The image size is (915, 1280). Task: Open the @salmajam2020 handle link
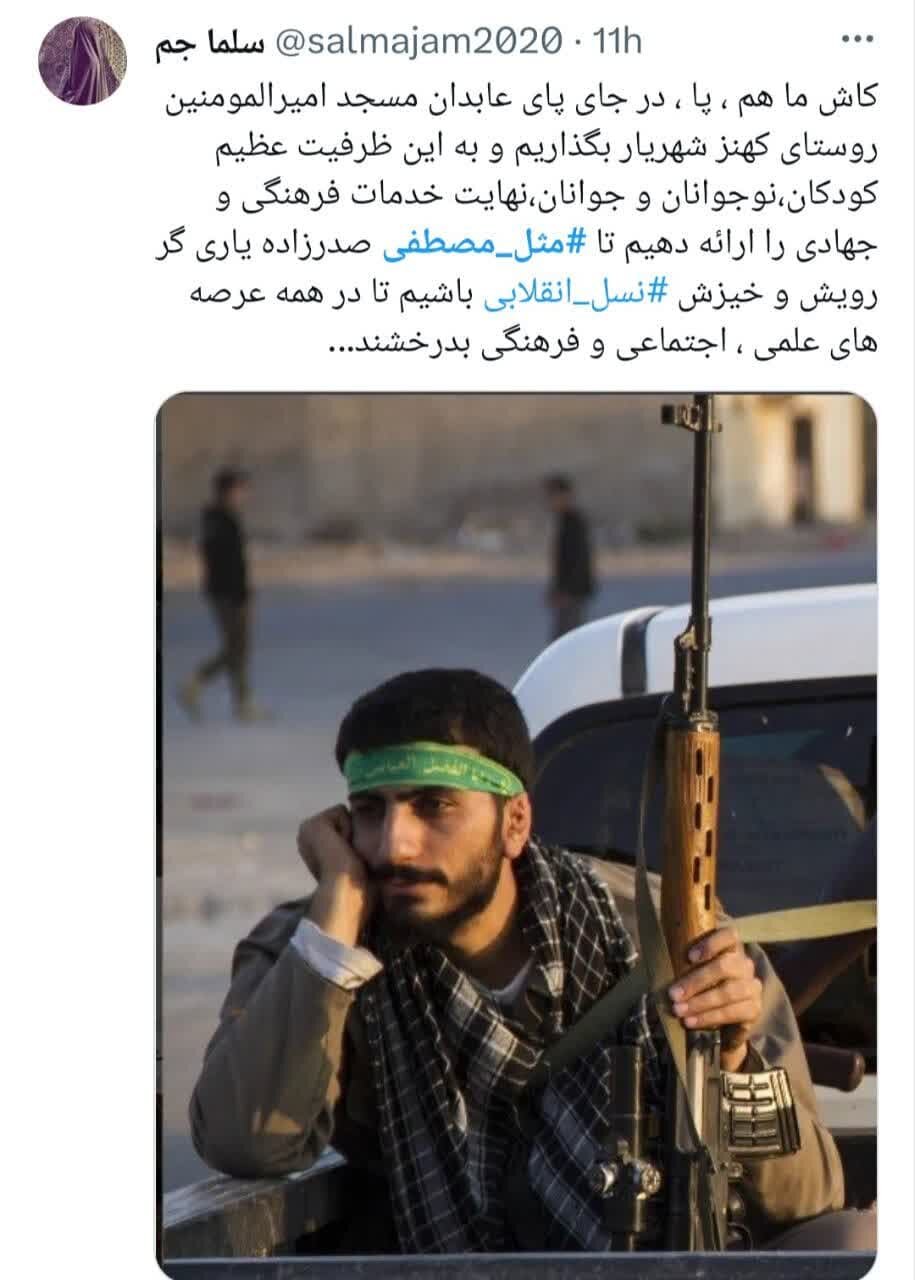417,42
